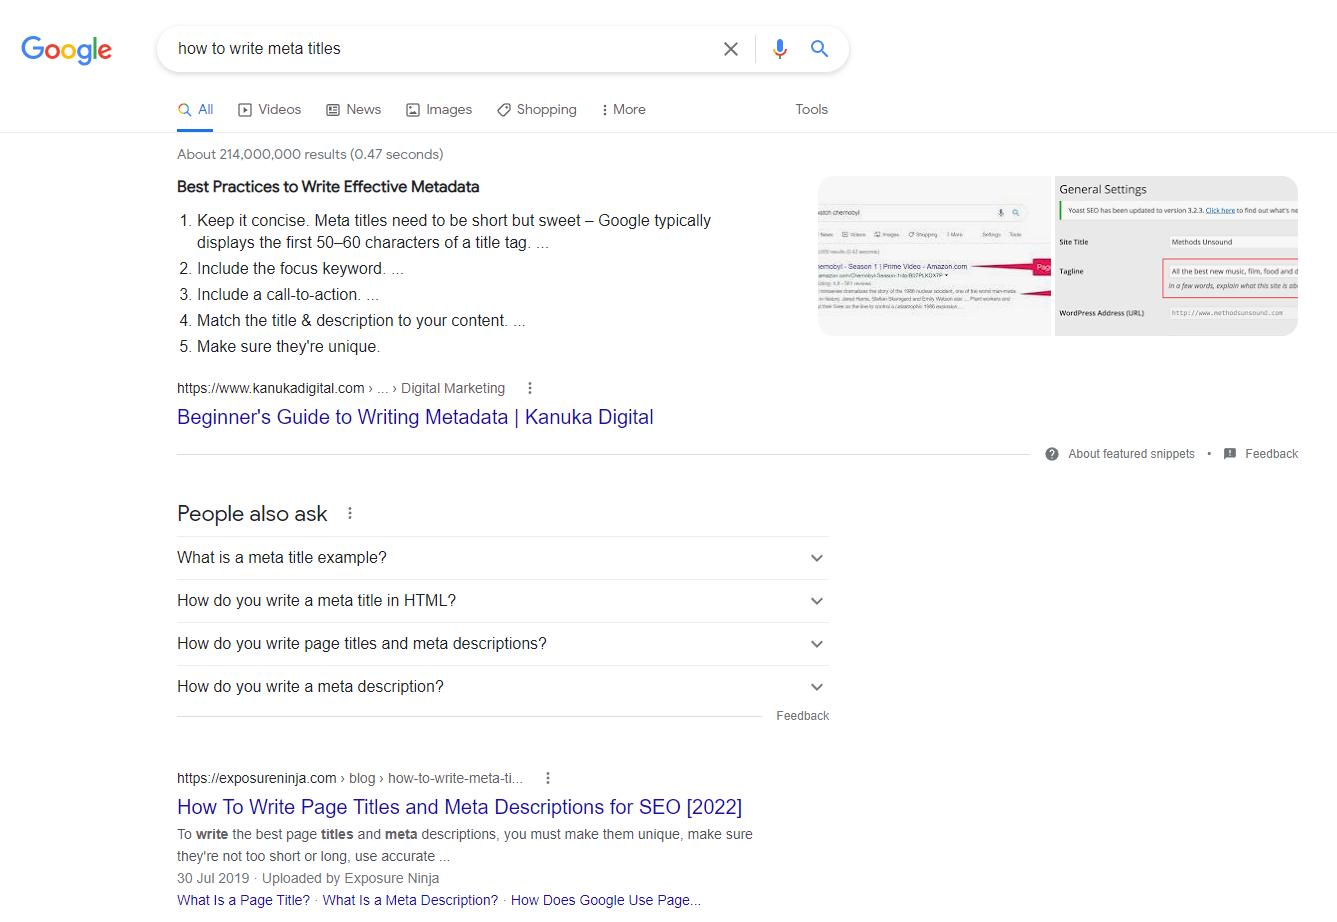Switch to the Shopping search tab
The height and width of the screenshot is (922, 1337).
(536, 109)
